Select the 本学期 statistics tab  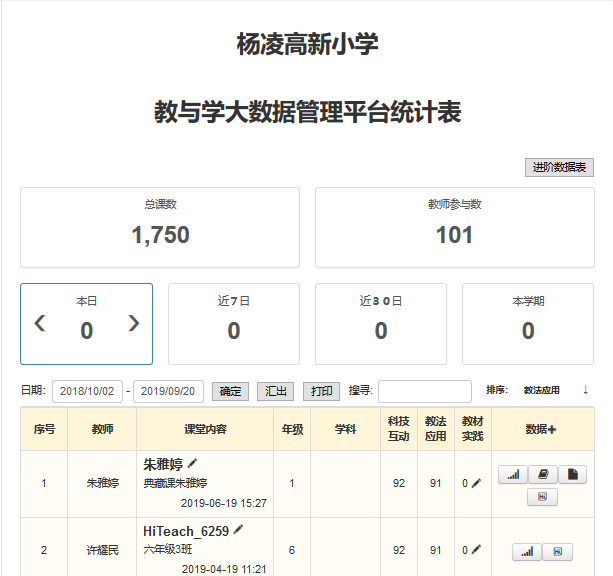click(527, 324)
